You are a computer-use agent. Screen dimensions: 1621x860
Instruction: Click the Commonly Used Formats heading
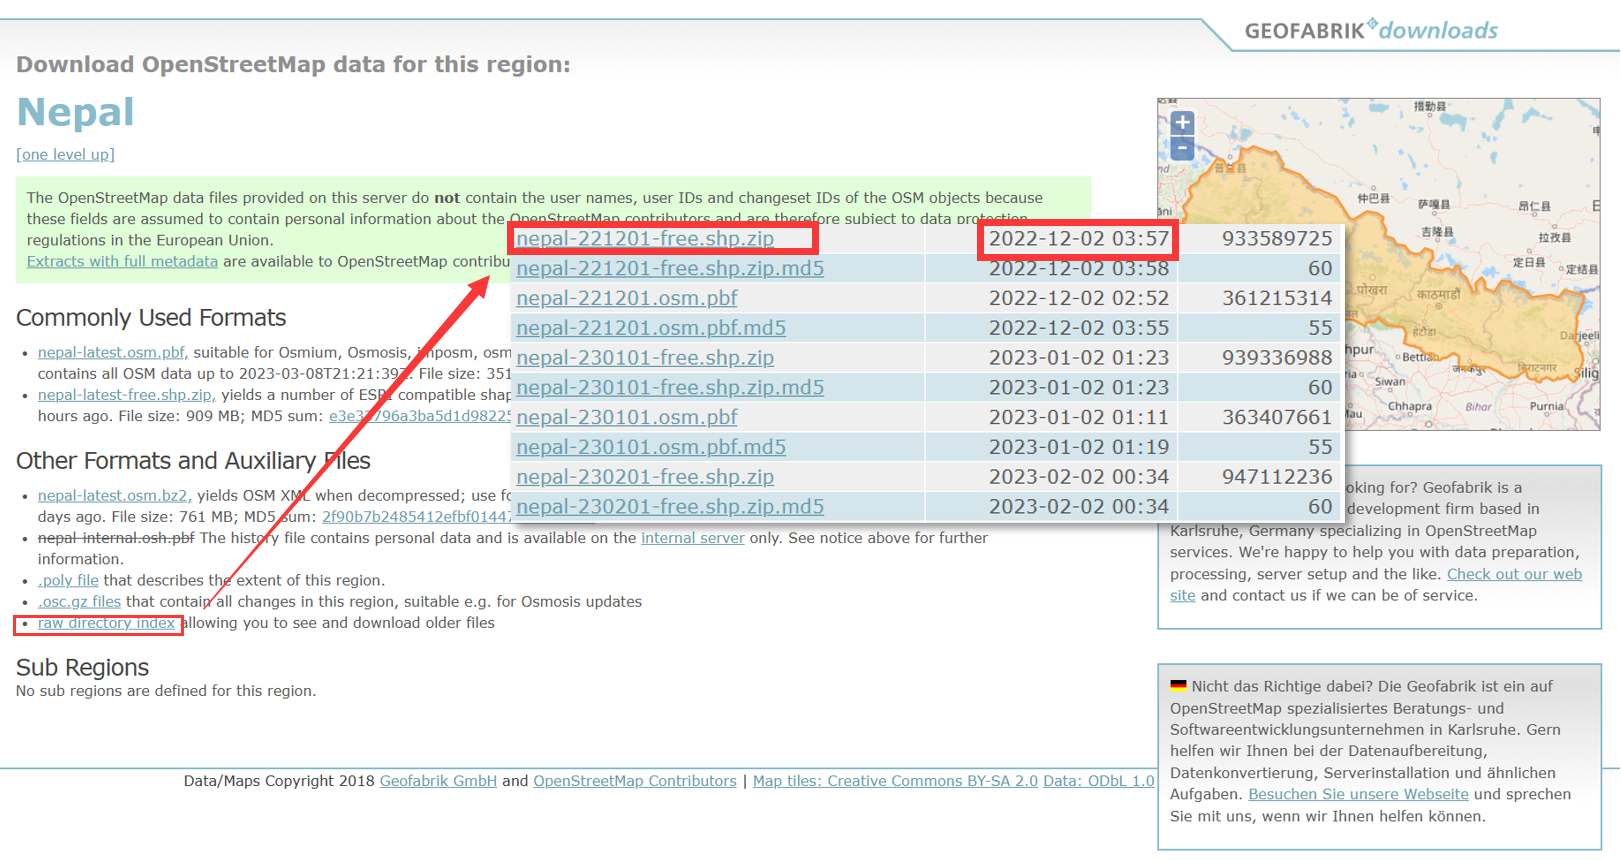151,318
